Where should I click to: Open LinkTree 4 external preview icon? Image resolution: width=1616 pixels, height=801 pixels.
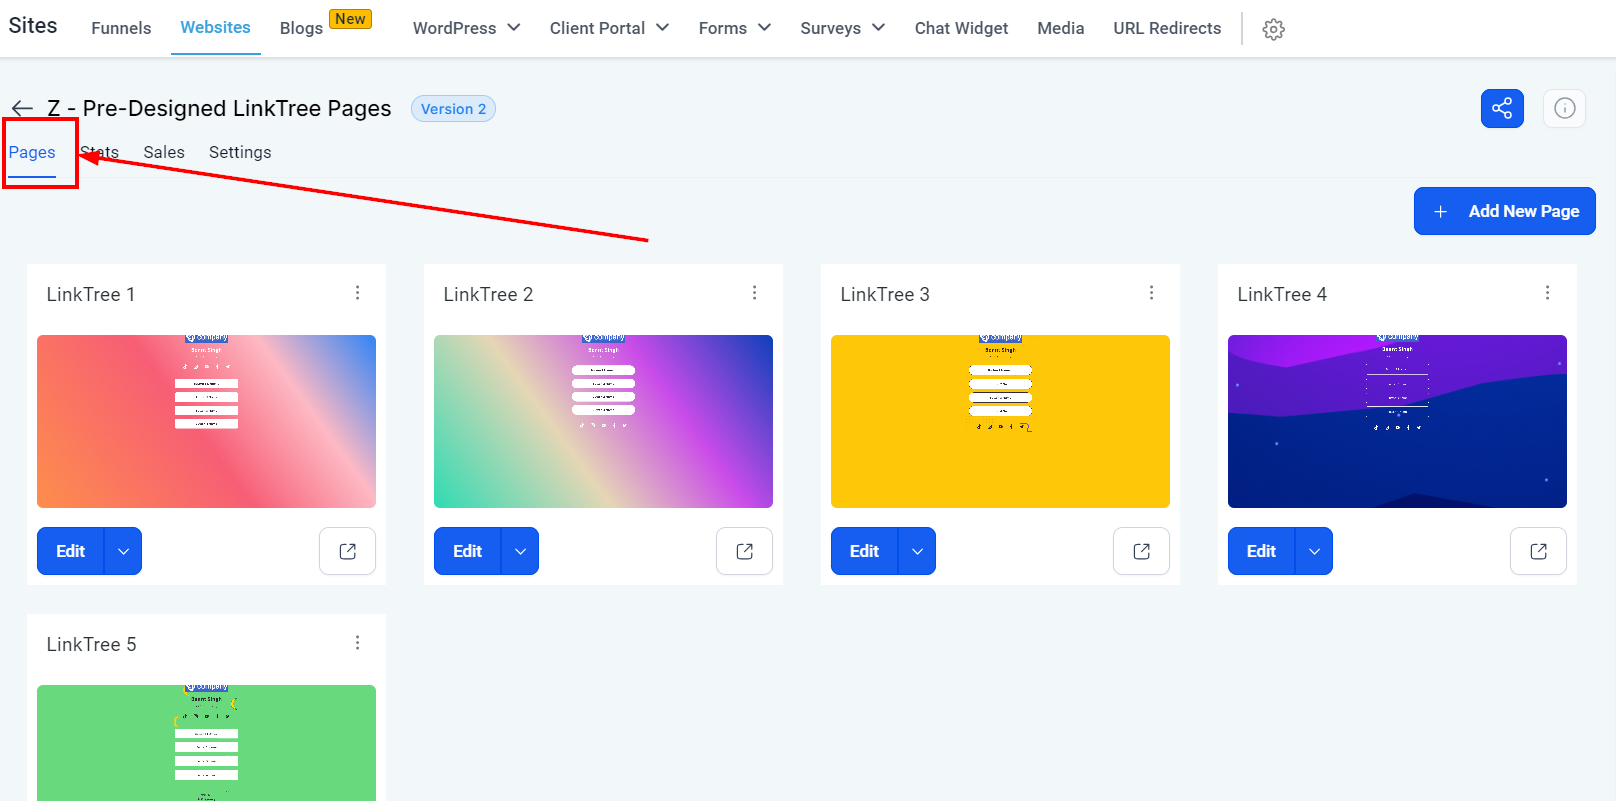click(1538, 551)
